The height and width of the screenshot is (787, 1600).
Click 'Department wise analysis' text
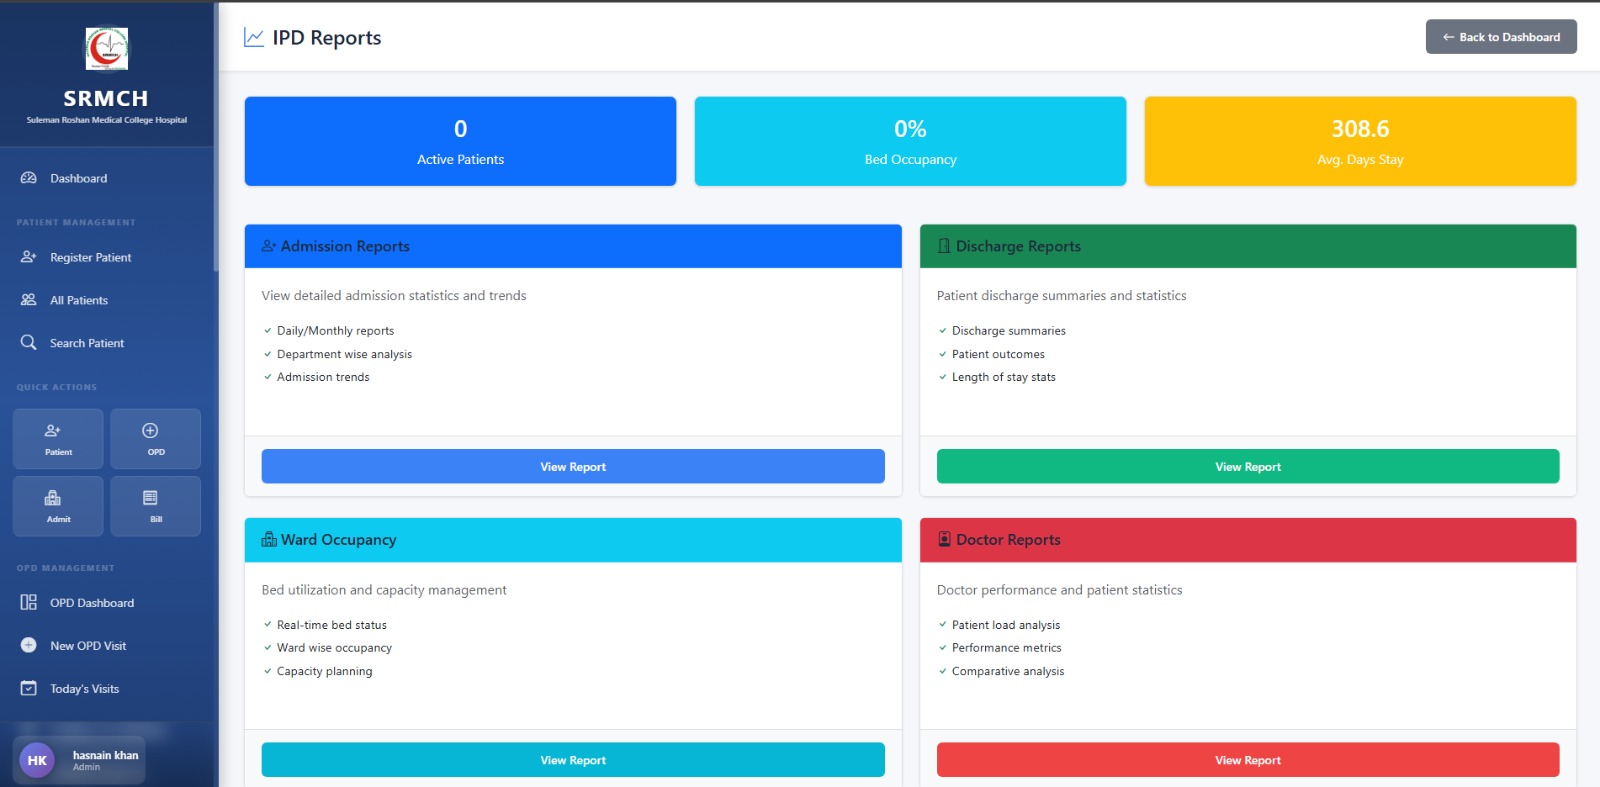point(344,354)
